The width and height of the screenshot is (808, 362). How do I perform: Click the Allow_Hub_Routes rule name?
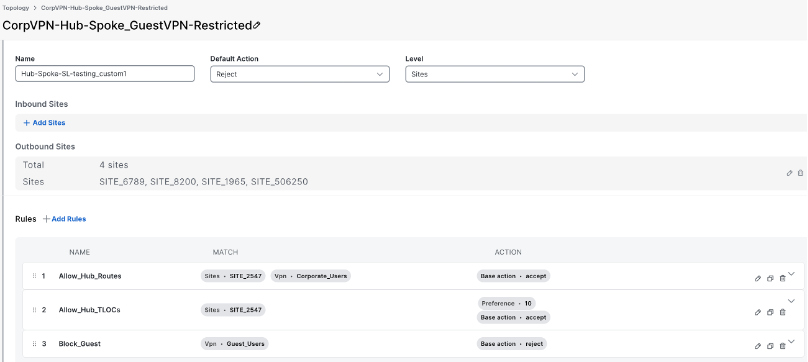[90, 276]
